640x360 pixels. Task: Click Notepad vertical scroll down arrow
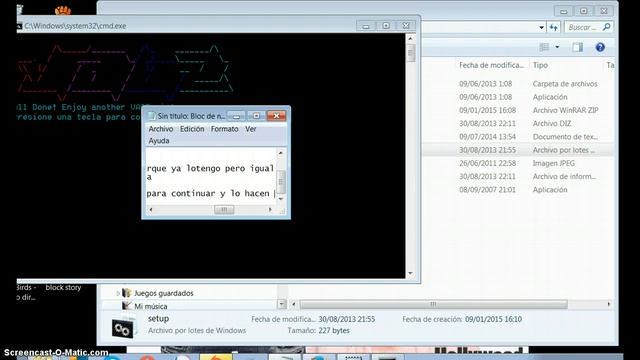click(x=280, y=199)
